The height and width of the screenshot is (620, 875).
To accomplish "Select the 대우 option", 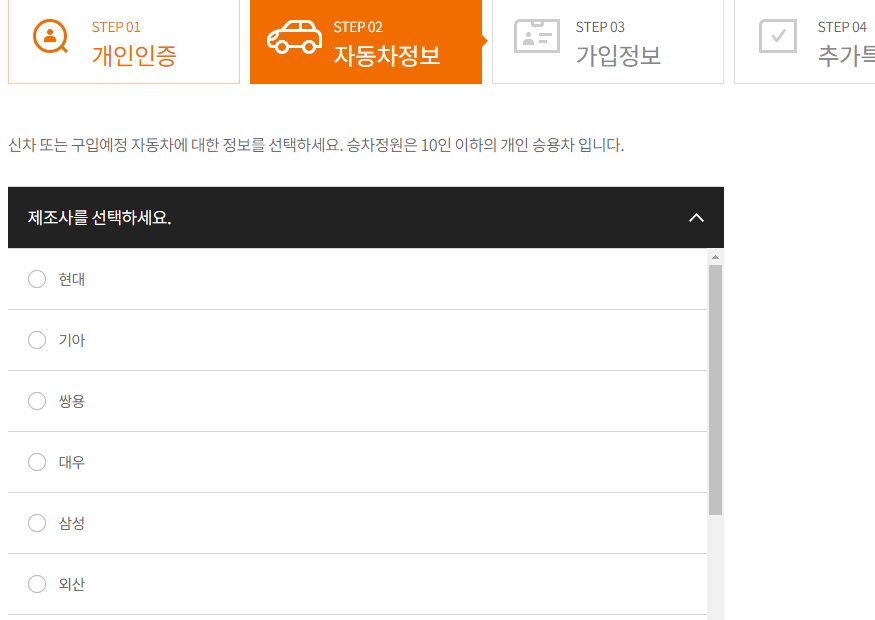I will coord(37,462).
